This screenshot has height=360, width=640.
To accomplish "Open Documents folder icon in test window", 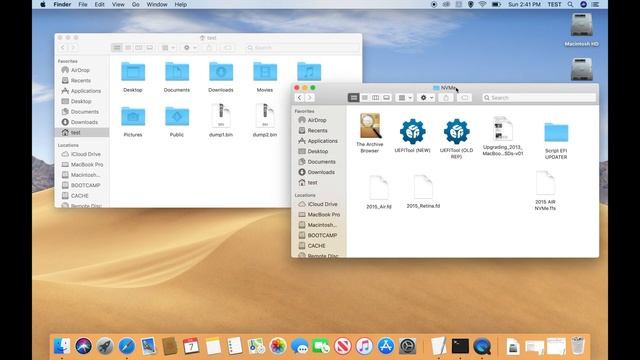I will (x=177, y=72).
